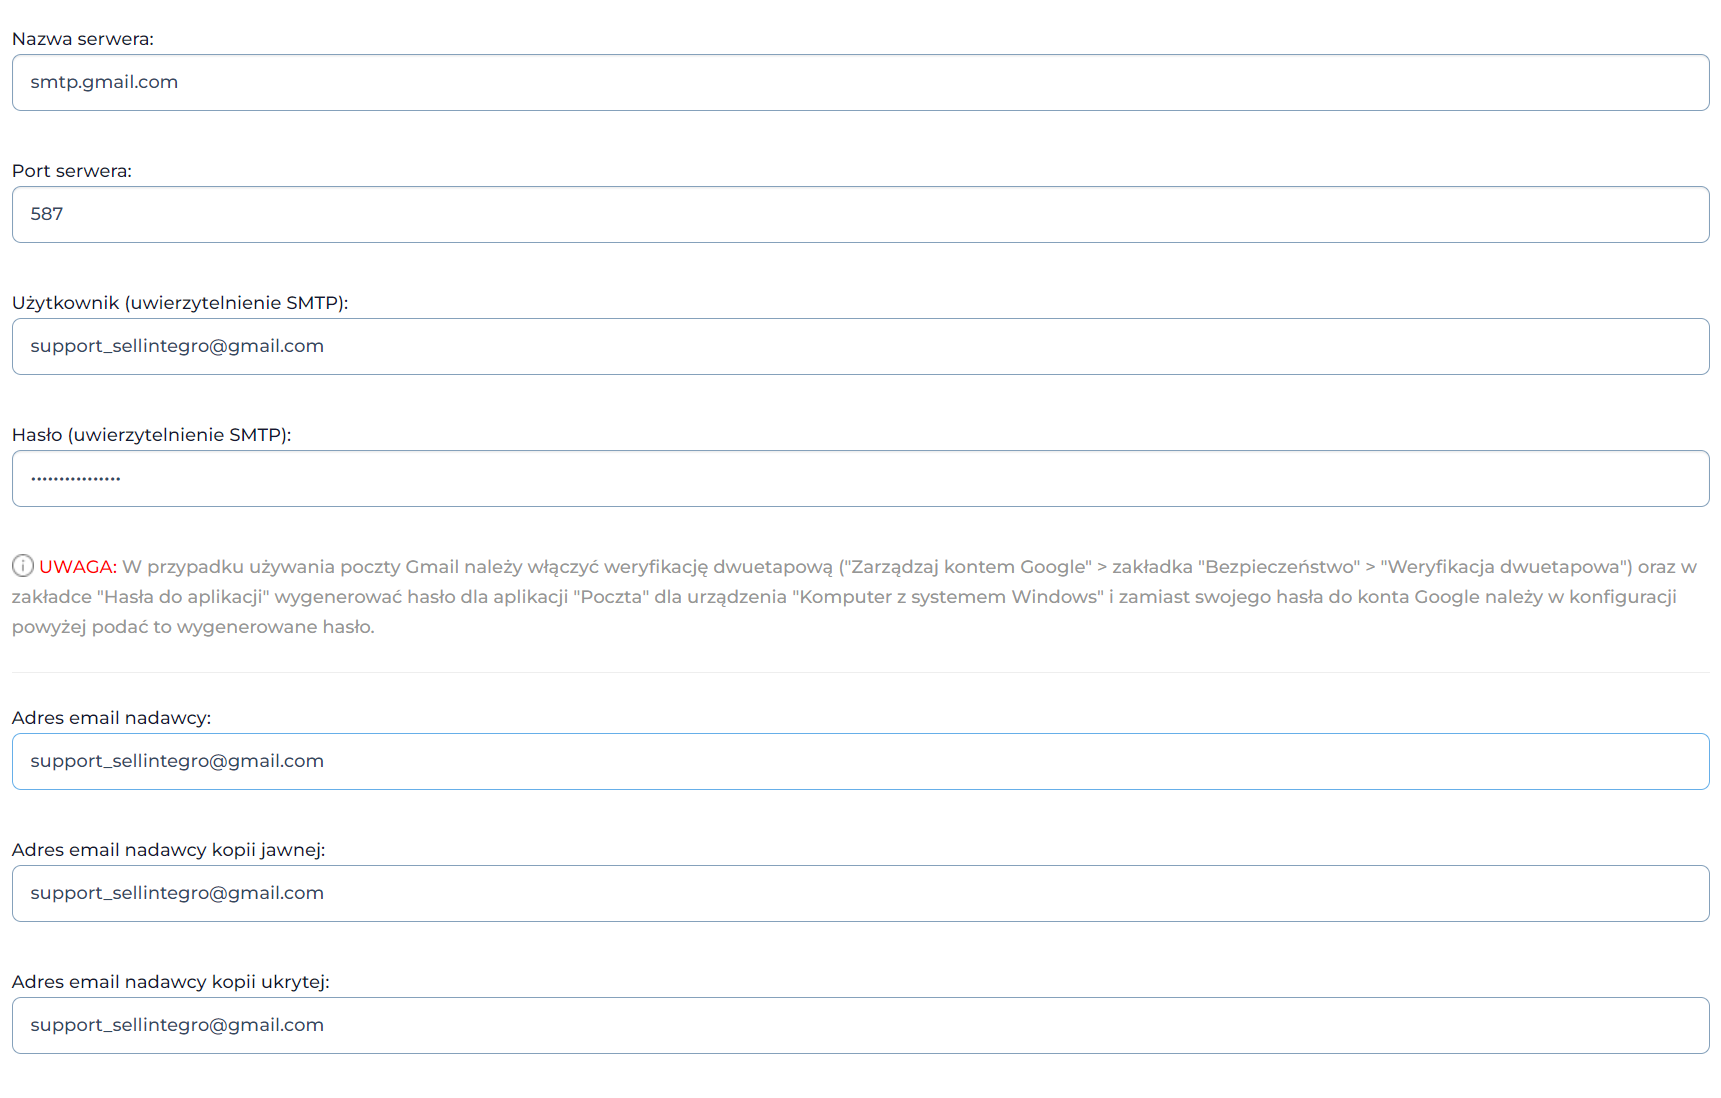Click the Port serwera: label
This screenshot has width=1721, height=1098.
click(x=72, y=171)
